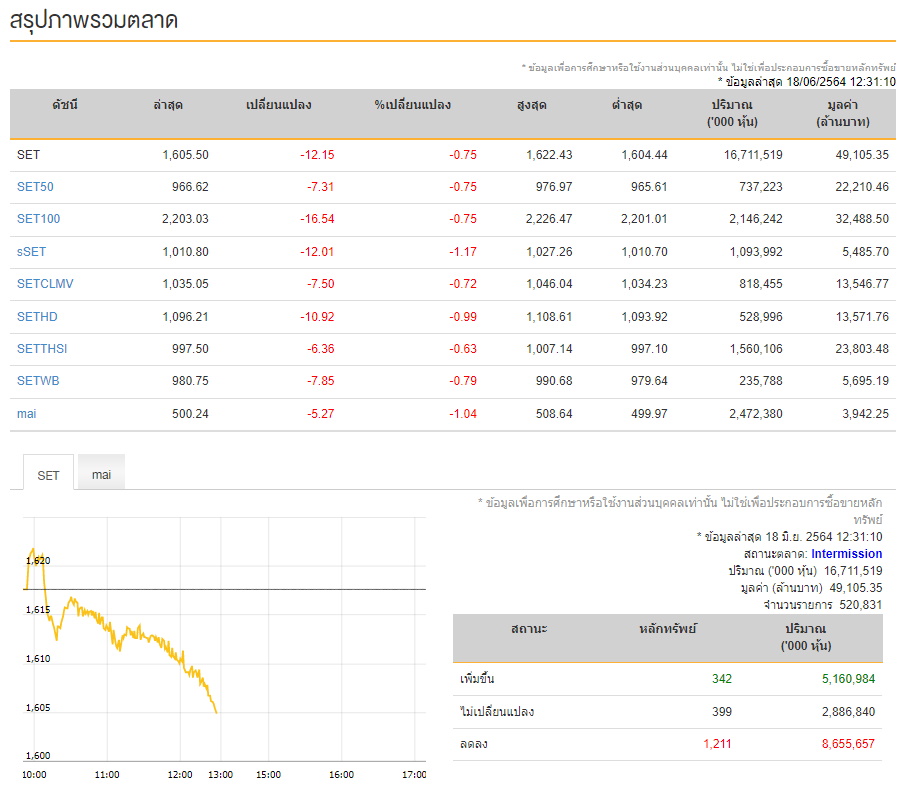Select SETHD change value -10.92
Image resolution: width=913 pixels, height=808 pixels.
click(x=317, y=317)
